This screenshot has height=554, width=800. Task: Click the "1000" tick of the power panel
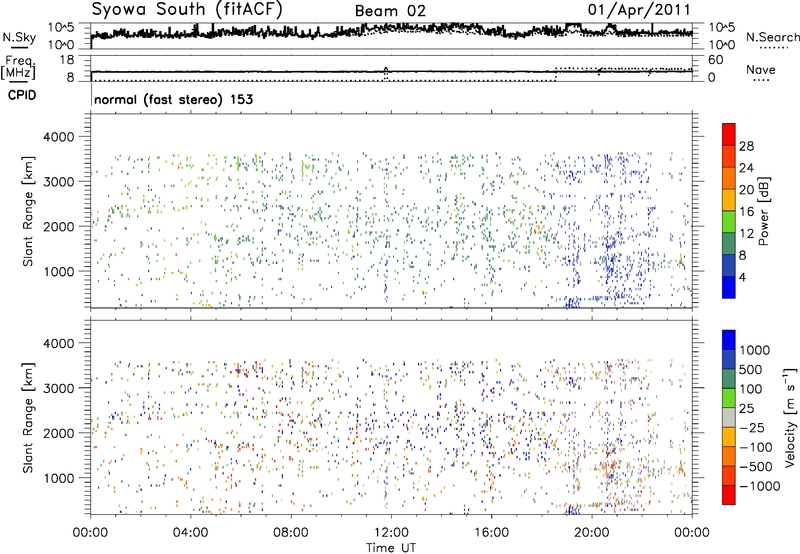(x=59, y=271)
